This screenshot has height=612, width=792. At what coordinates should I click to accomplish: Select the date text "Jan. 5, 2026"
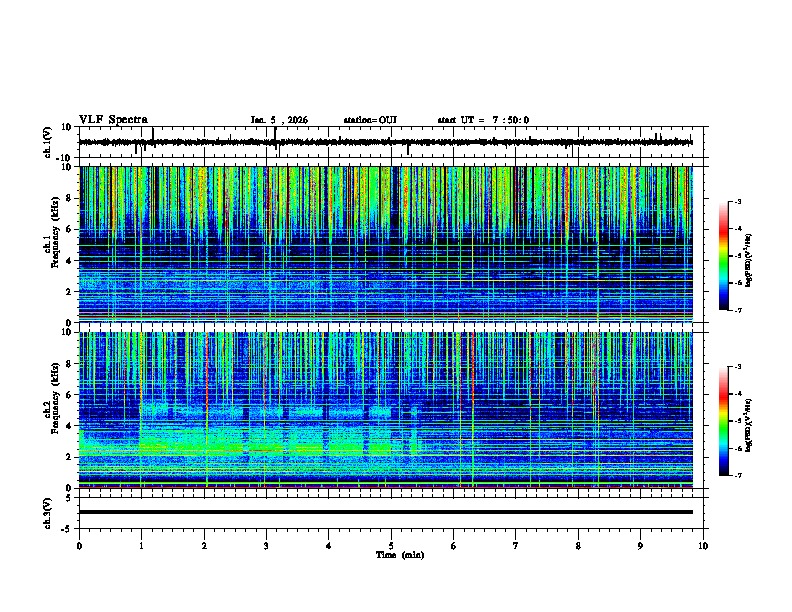pos(279,120)
